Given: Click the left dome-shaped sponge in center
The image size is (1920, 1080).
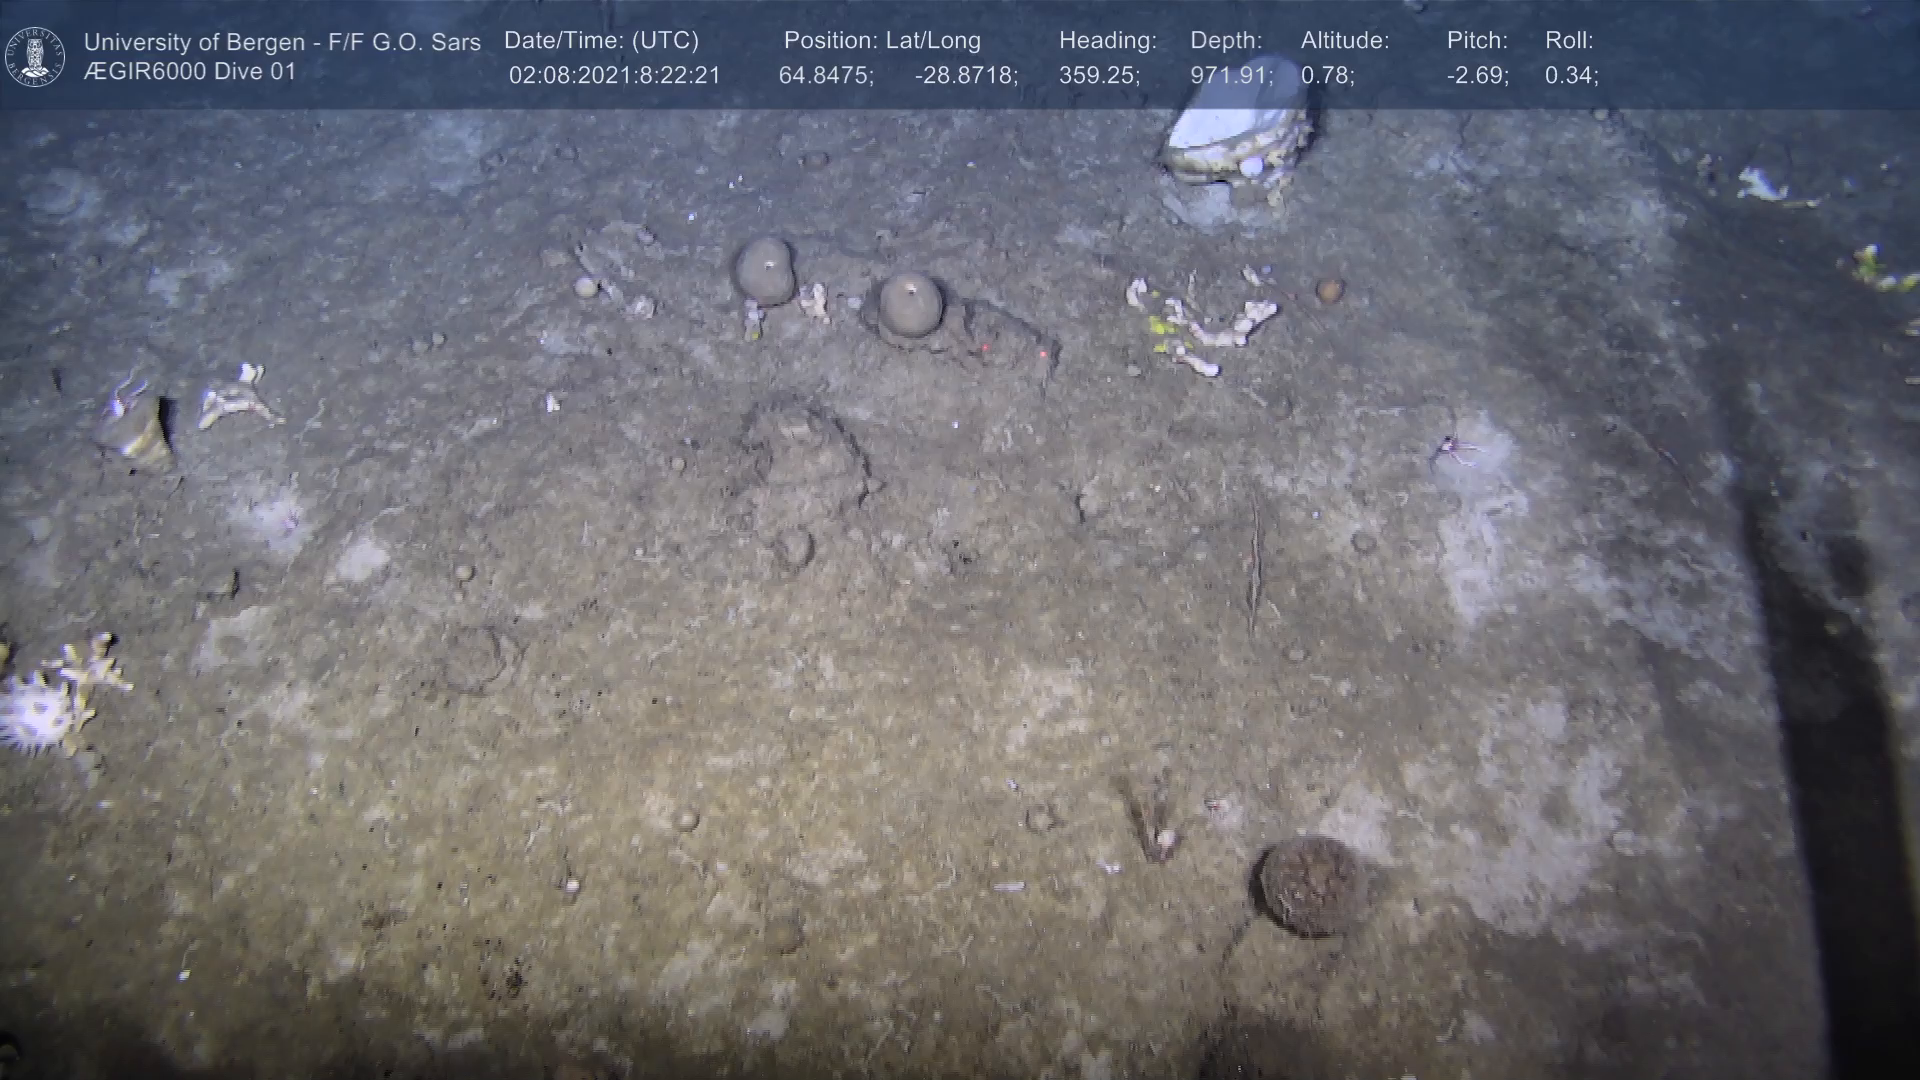Looking at the screenshot, I should 765,270.
